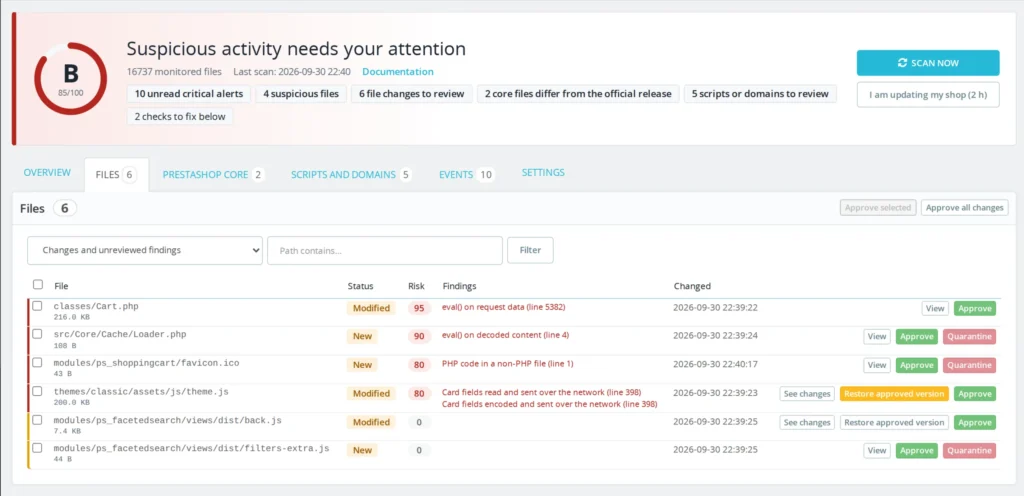Switch to the Settings tab

(543, 173)
